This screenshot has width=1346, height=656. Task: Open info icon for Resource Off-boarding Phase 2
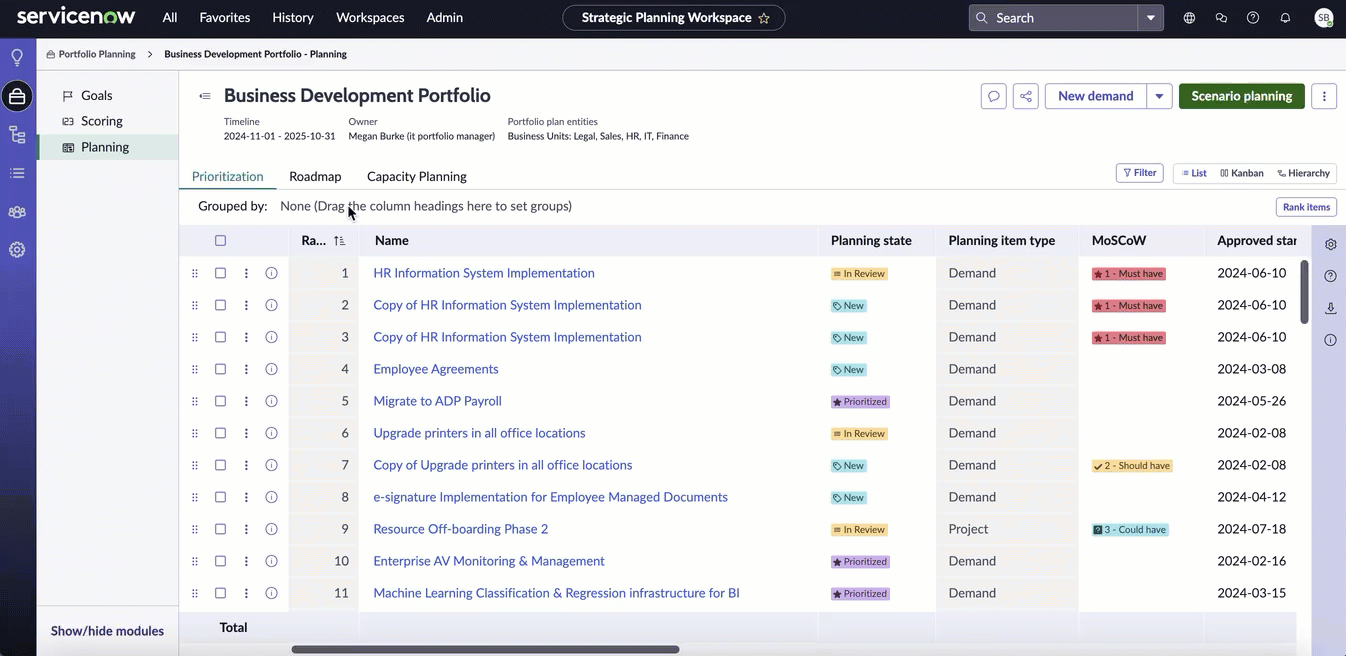coord(271,529)
